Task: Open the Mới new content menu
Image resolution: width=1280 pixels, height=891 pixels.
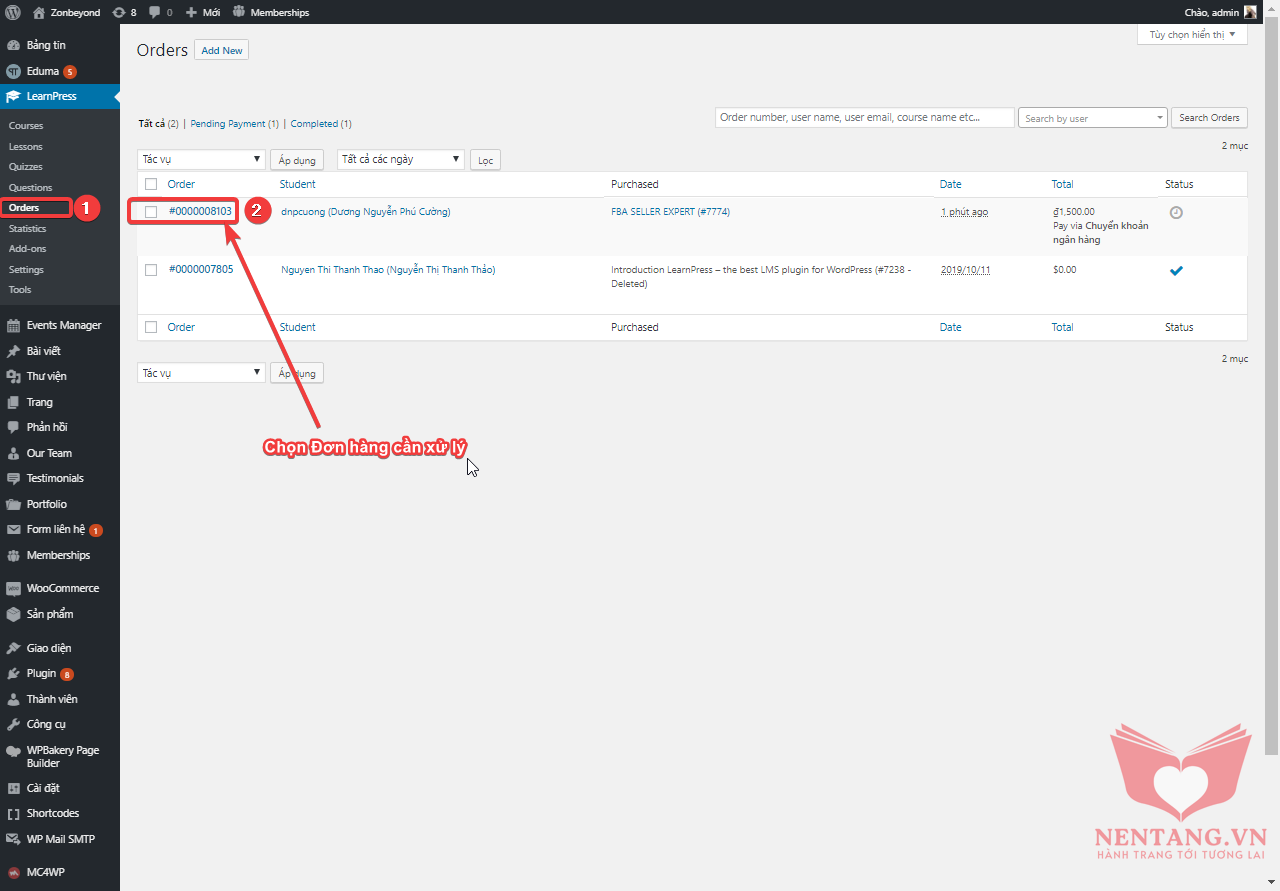Action: [x=204, y=12]
